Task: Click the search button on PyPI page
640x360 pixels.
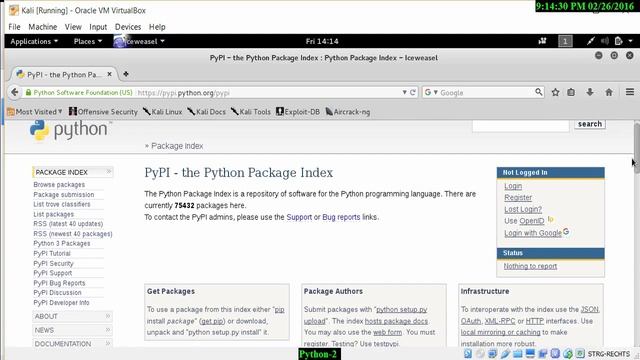Action: coord(590,124)
